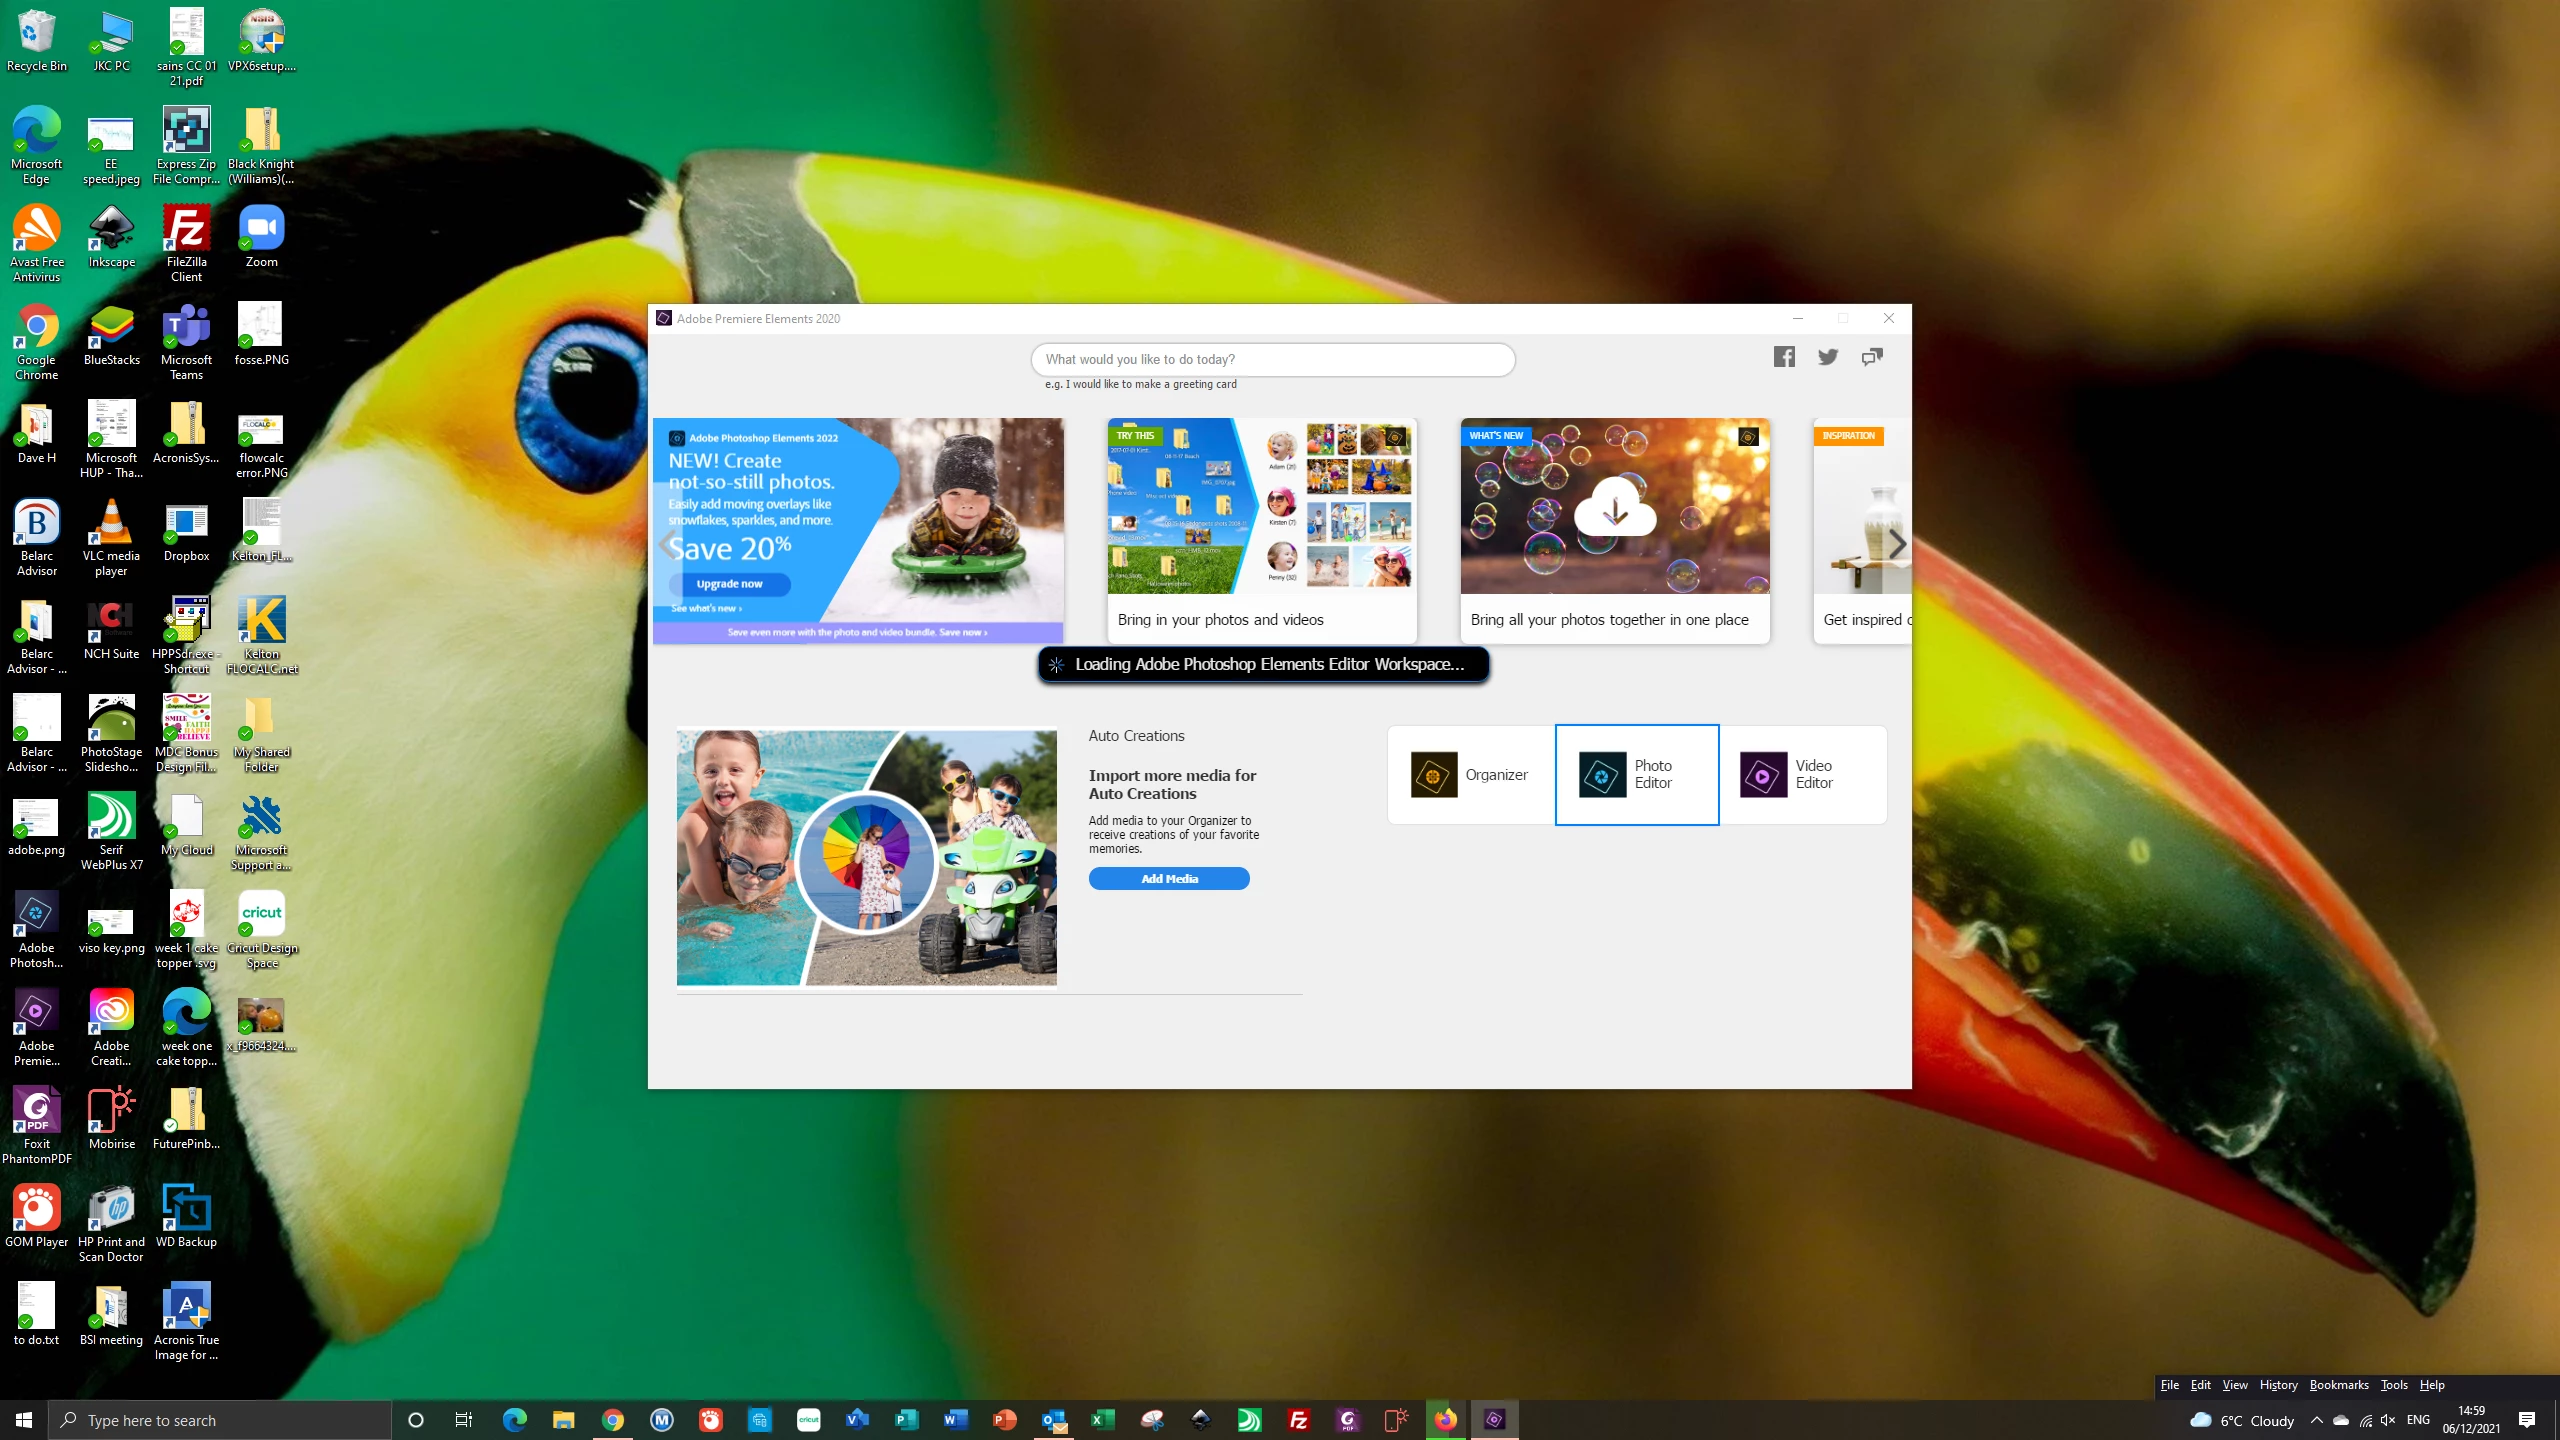Show hidden system tray icons chevron
2560x1440 pixels.
tap(2316, 1420)
